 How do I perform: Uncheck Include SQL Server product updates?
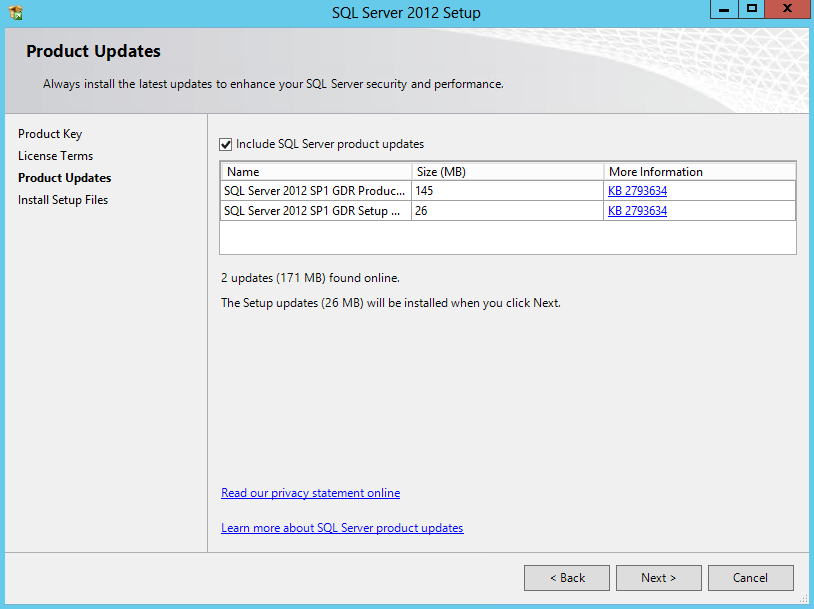point(226,144)
